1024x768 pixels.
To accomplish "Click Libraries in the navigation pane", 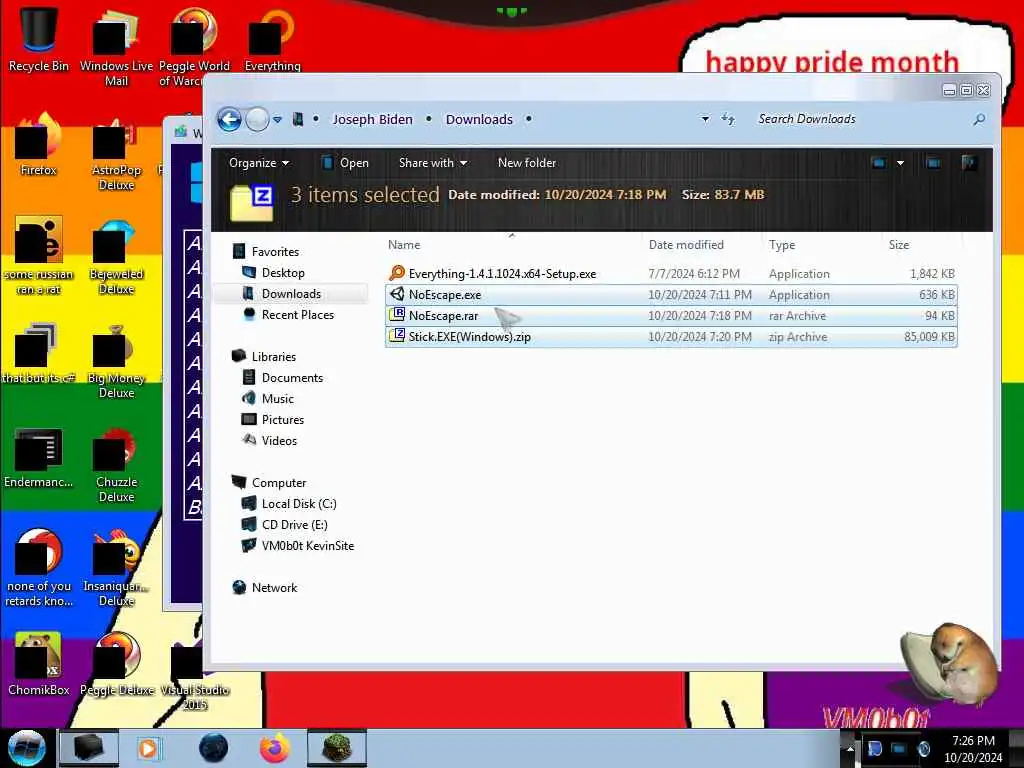I will pos(274,357).
